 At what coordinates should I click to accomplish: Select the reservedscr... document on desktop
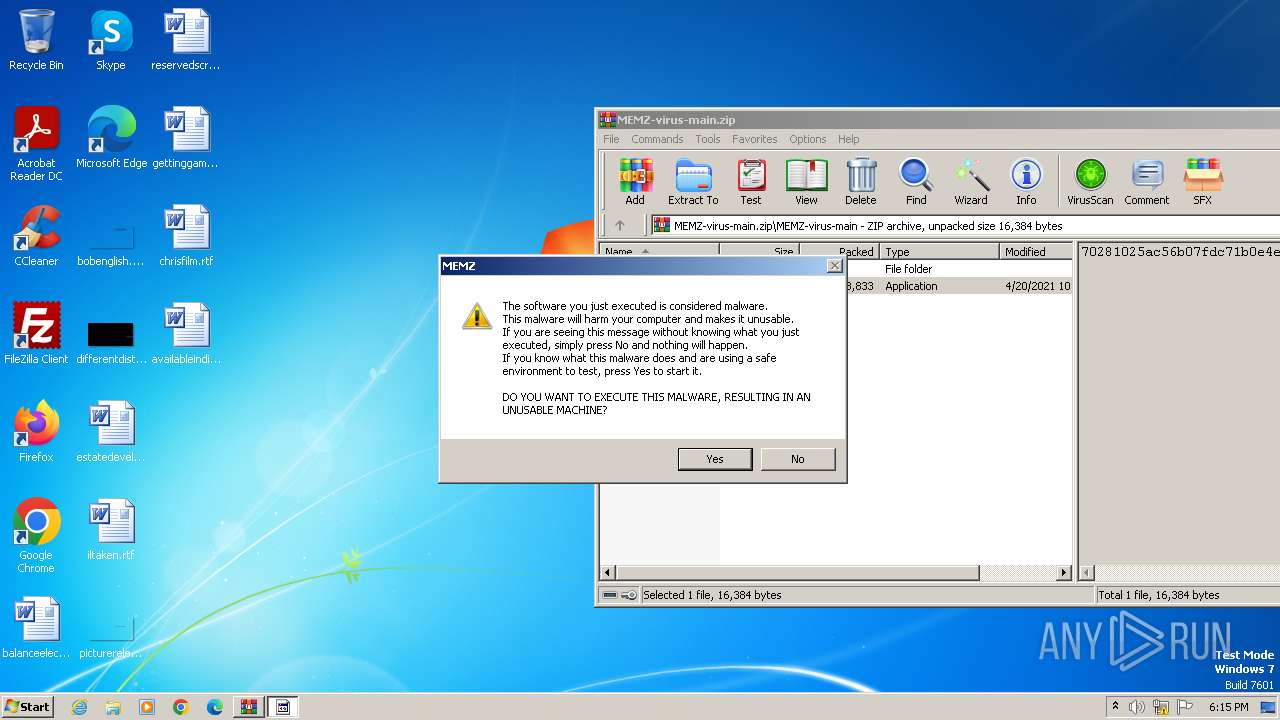186,40
